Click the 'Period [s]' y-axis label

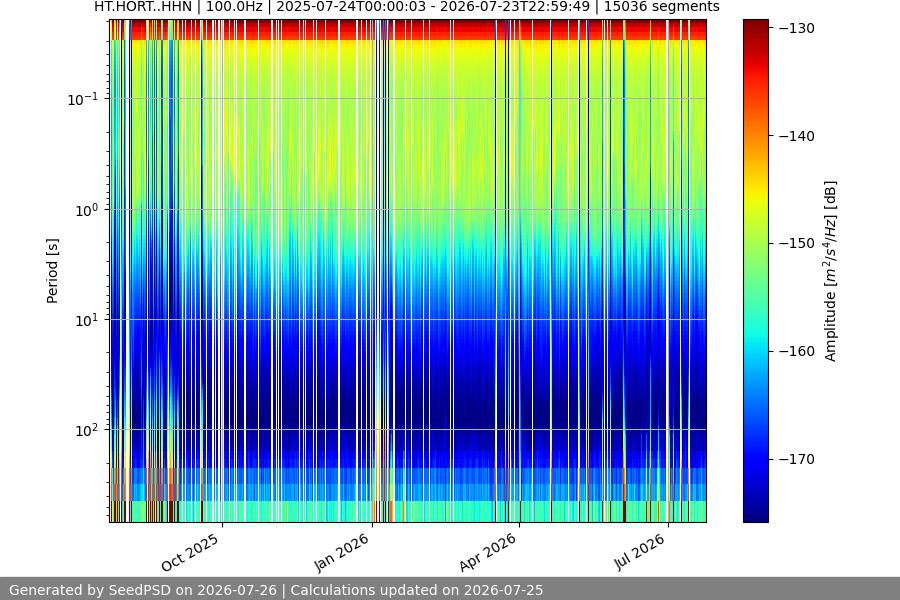(x=52, y=271)
